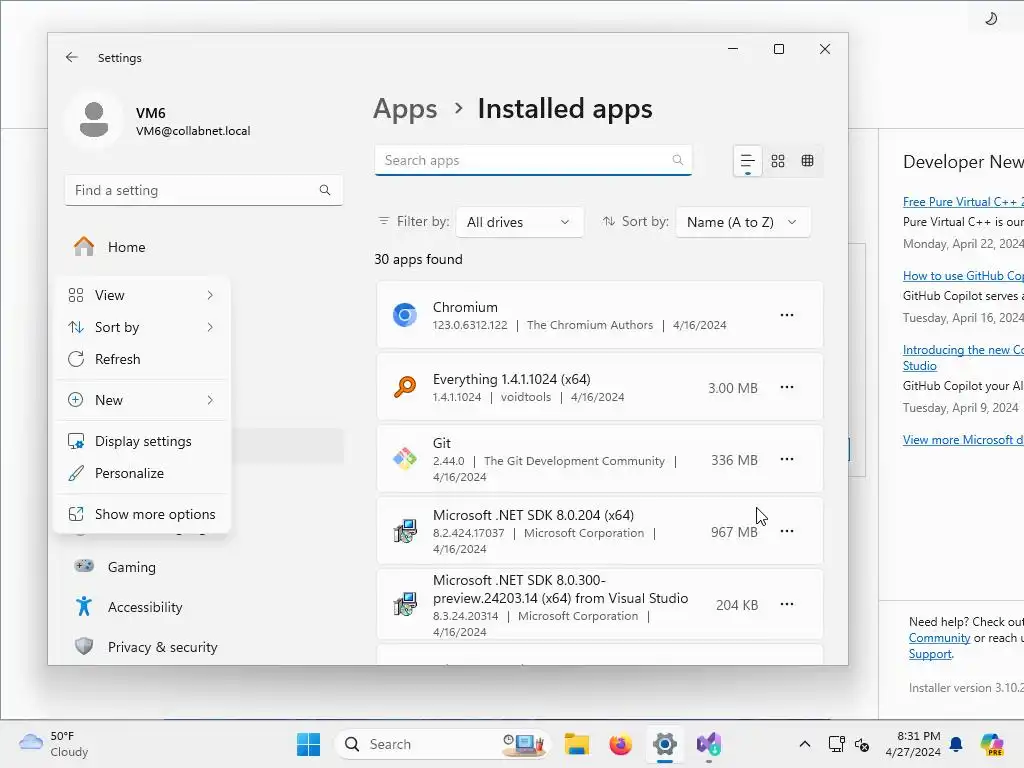Click the Apps breadcrumb link
Screen dimensions: 1024x768
(405, 109)
